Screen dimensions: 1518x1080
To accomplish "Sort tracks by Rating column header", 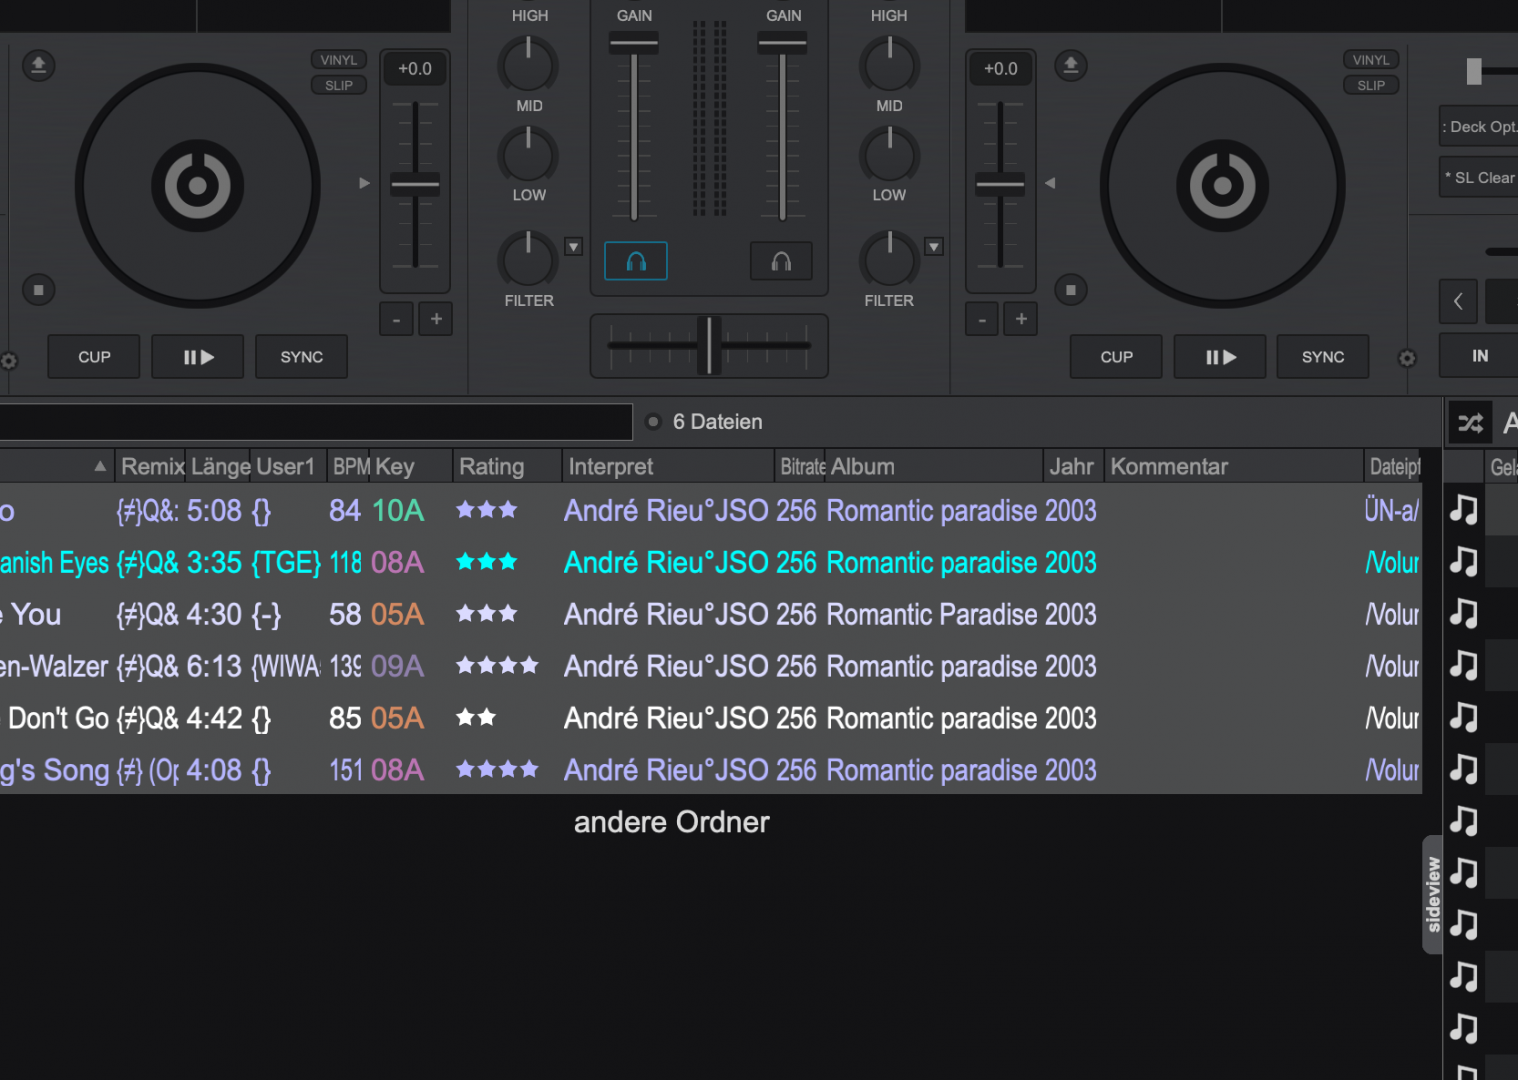I will 491,467.
